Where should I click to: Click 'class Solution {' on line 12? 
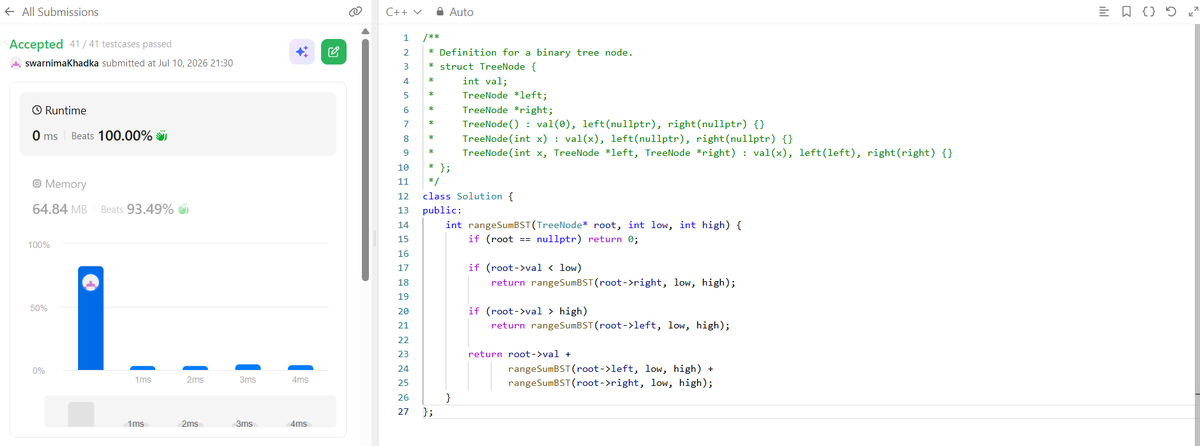click(x=468, y=196)
